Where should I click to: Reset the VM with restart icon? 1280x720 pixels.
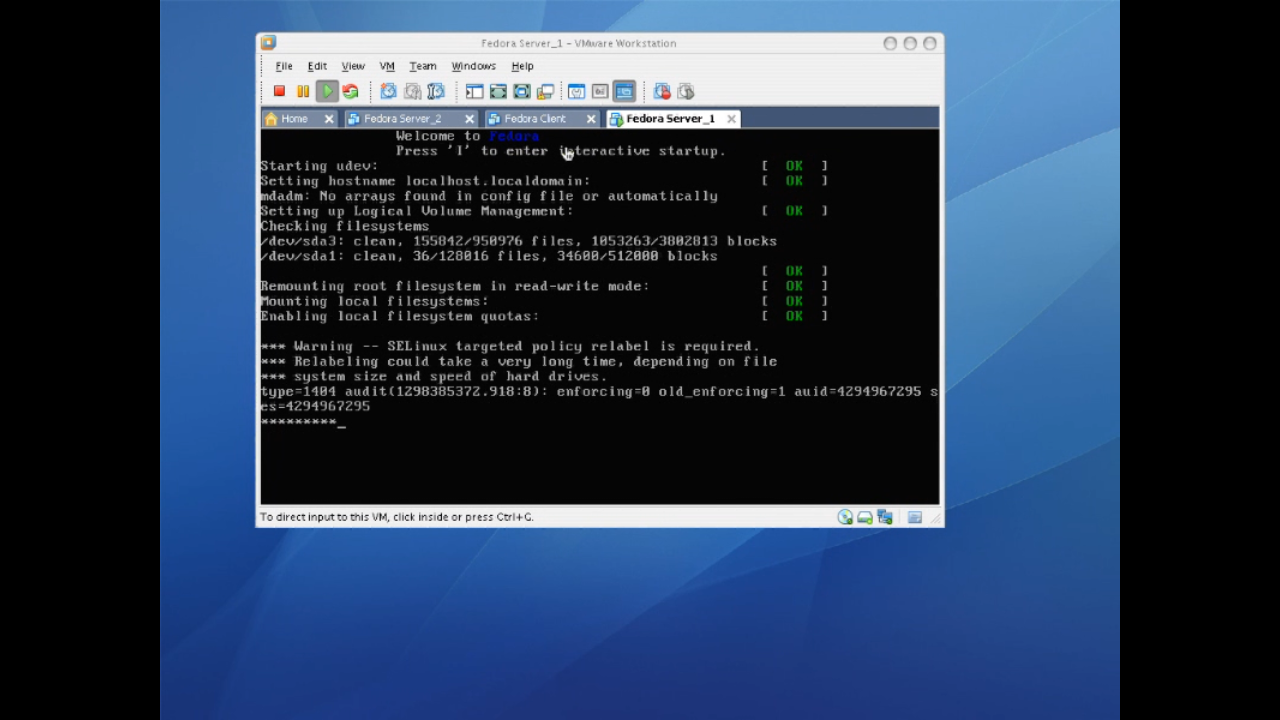click(x=350, y=92)
